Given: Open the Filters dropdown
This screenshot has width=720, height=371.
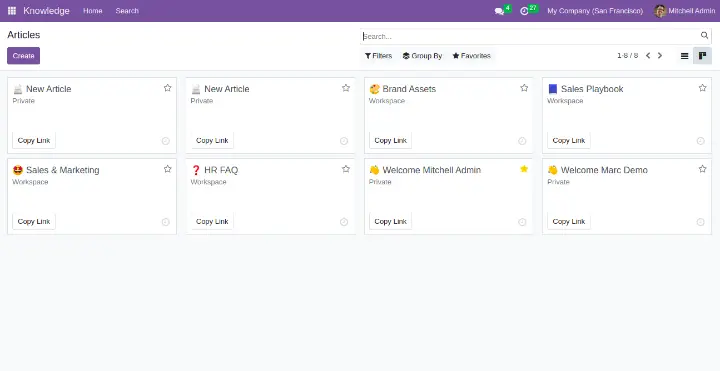Looking at the screenshot, I should pyautogui.click(x=378, y=56).
